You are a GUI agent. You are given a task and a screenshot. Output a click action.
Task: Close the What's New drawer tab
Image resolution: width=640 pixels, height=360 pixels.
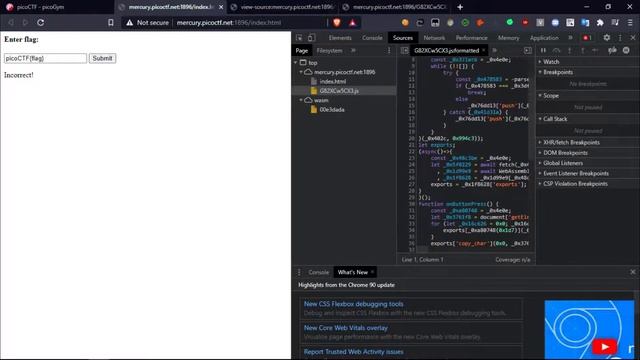(x=372, y=272)
